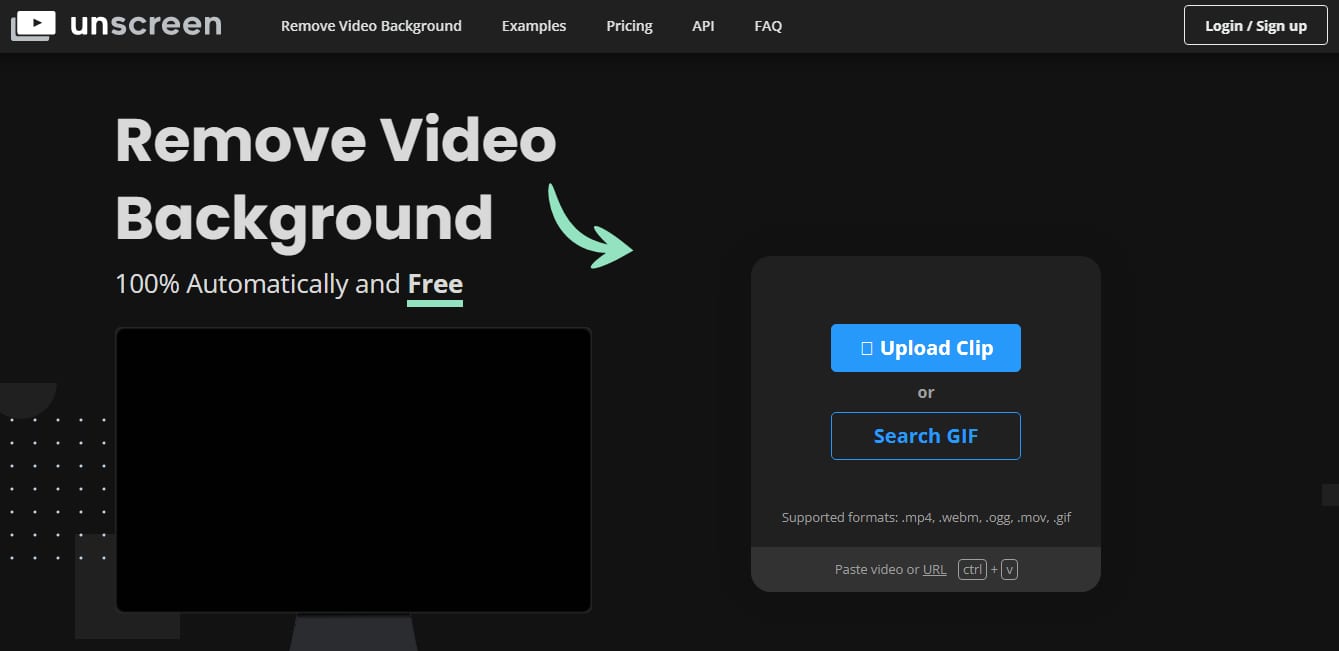Image resolution: width=1339 pixels, height=651 pixels.
Task: Open the Remove Video Background page
Action: 371,26
